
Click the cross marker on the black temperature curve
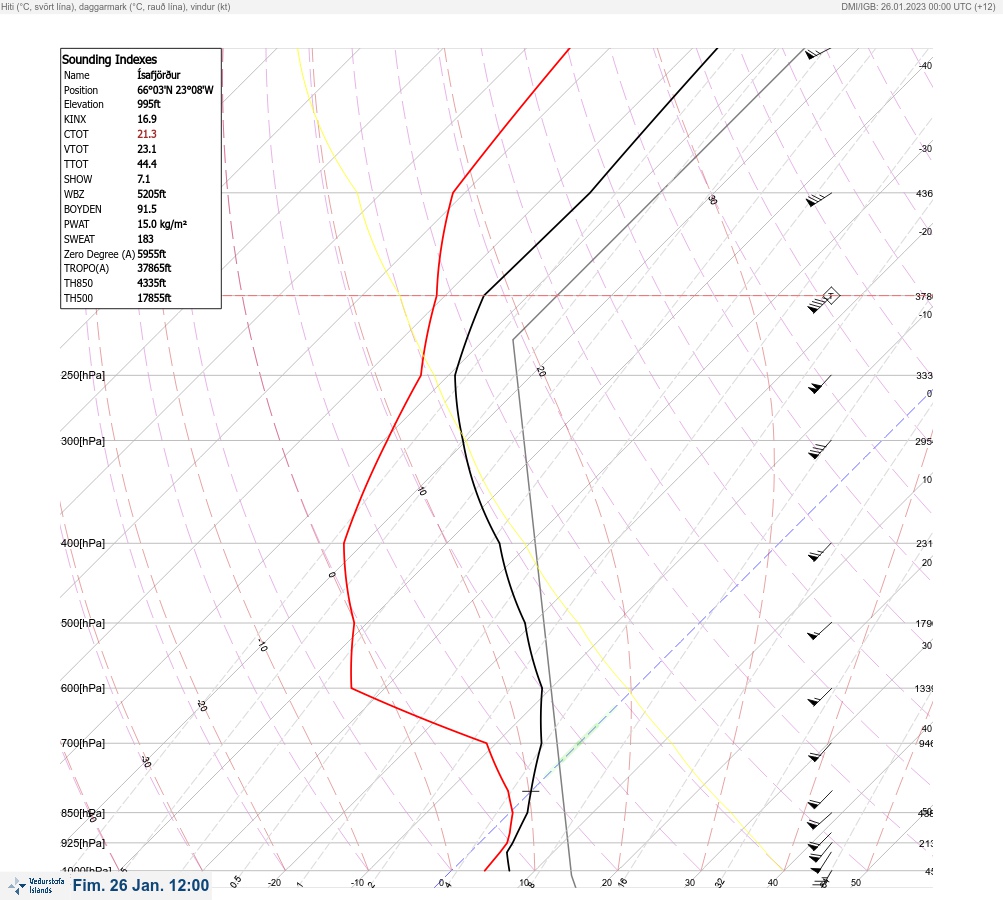[x=530, y=791]
